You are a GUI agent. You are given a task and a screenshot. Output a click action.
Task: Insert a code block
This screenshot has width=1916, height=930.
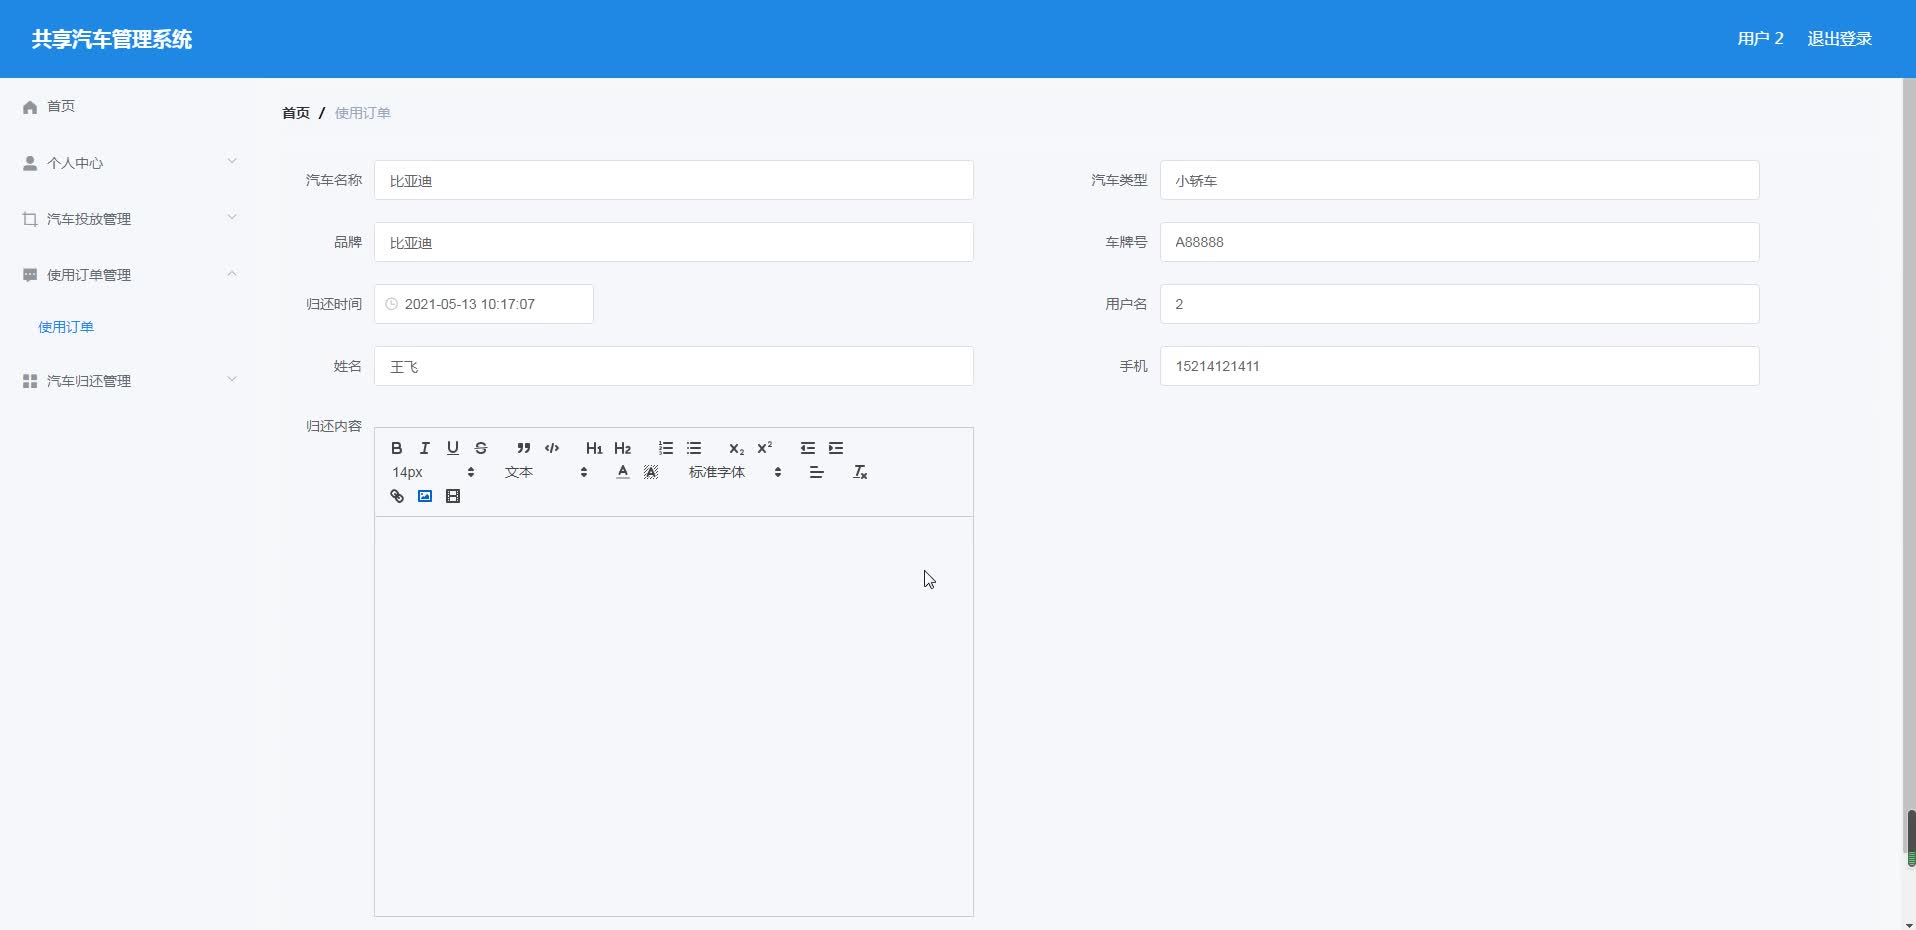click(551, 448)
